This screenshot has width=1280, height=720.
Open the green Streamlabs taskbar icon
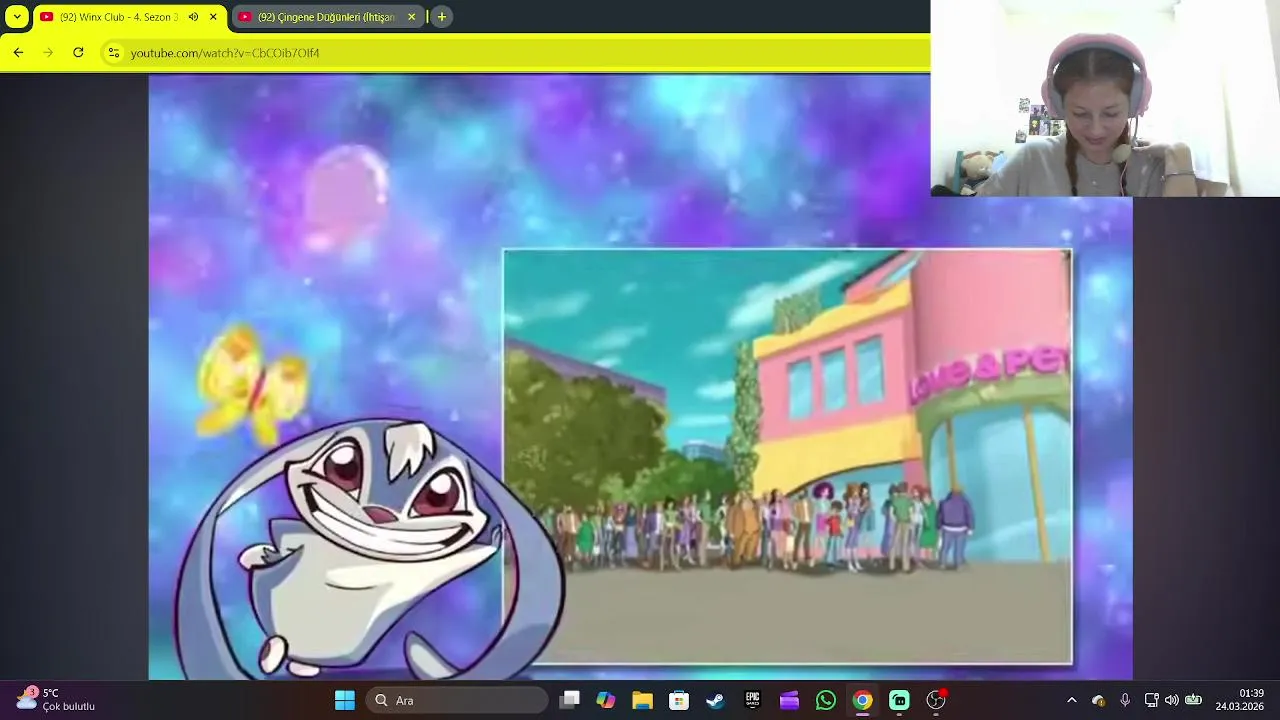899,700
